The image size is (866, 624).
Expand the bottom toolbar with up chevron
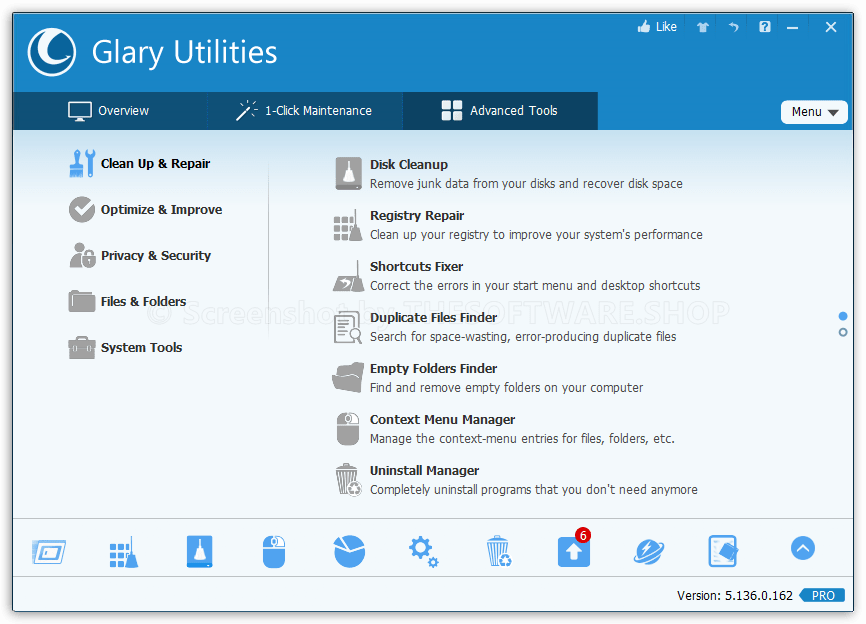point(802,548)
